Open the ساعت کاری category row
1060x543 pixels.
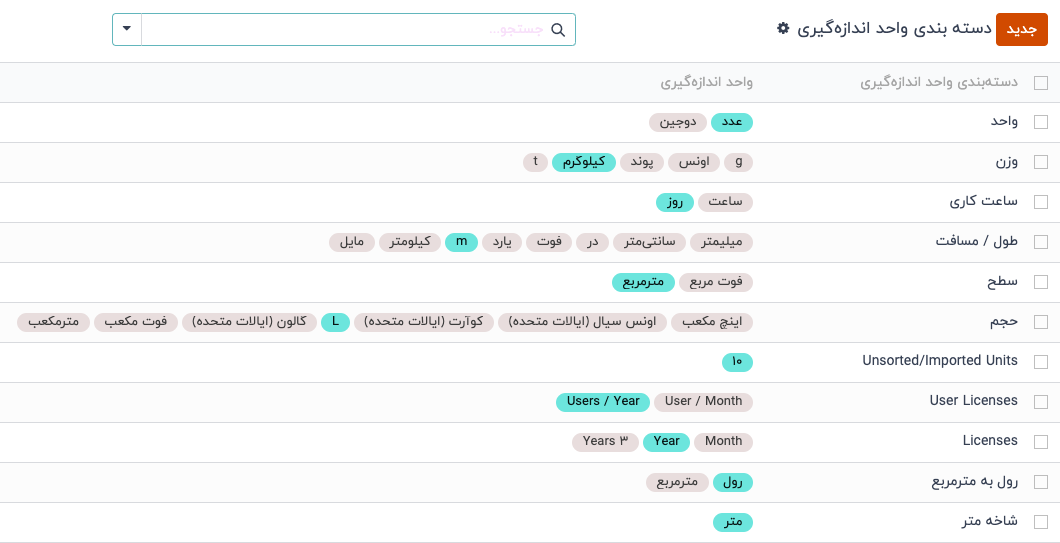click(984, 201)
